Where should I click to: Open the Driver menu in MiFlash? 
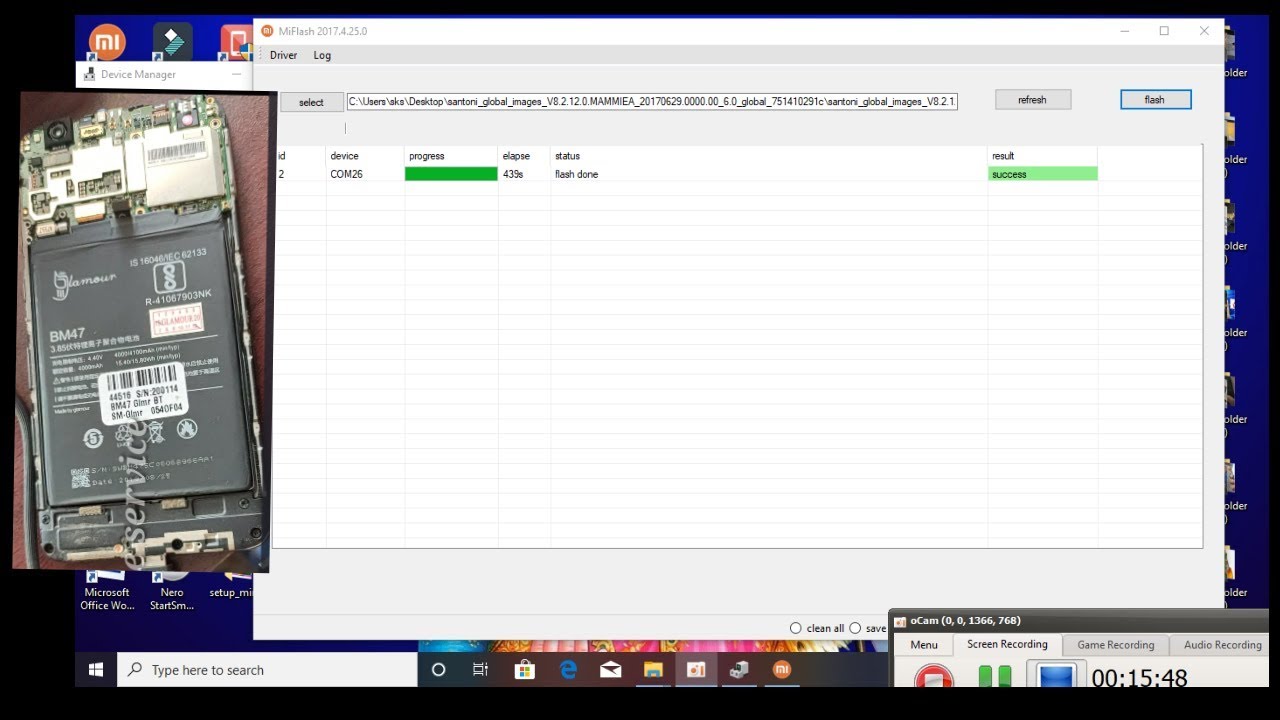[283, 55]
